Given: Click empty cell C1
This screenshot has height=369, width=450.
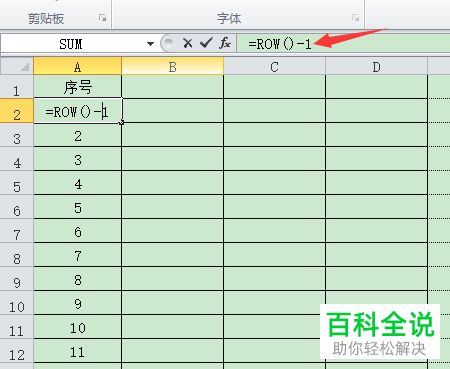Looking at the screenshot, I should [274, 87].
